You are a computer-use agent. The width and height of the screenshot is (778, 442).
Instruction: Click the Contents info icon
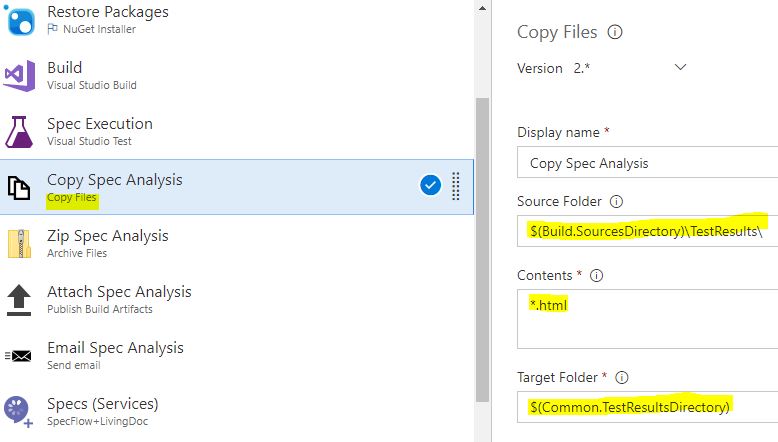tap(596, 275)
